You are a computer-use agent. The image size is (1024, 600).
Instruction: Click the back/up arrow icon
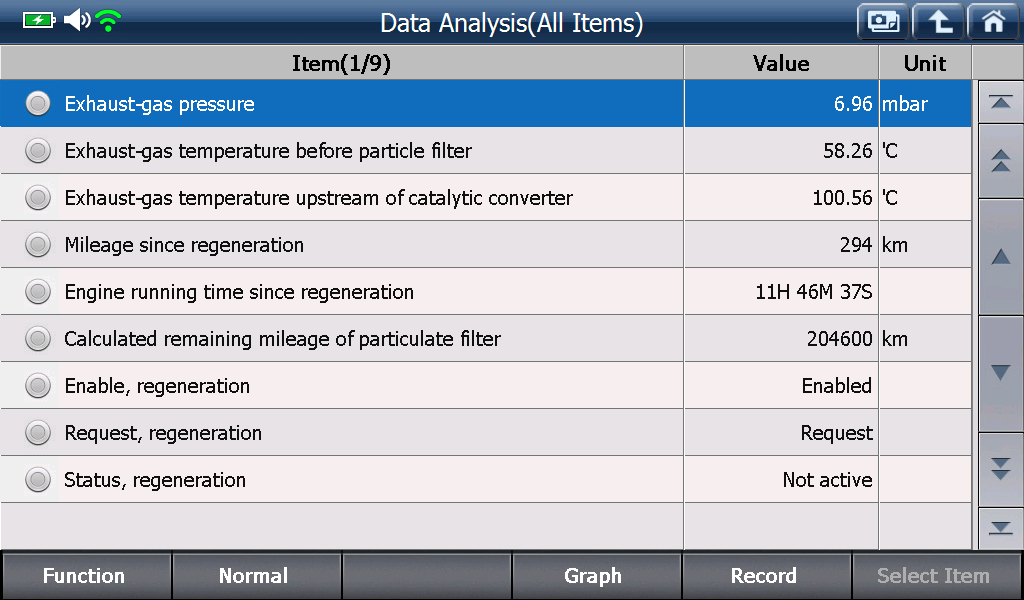[x=938, y=22]
